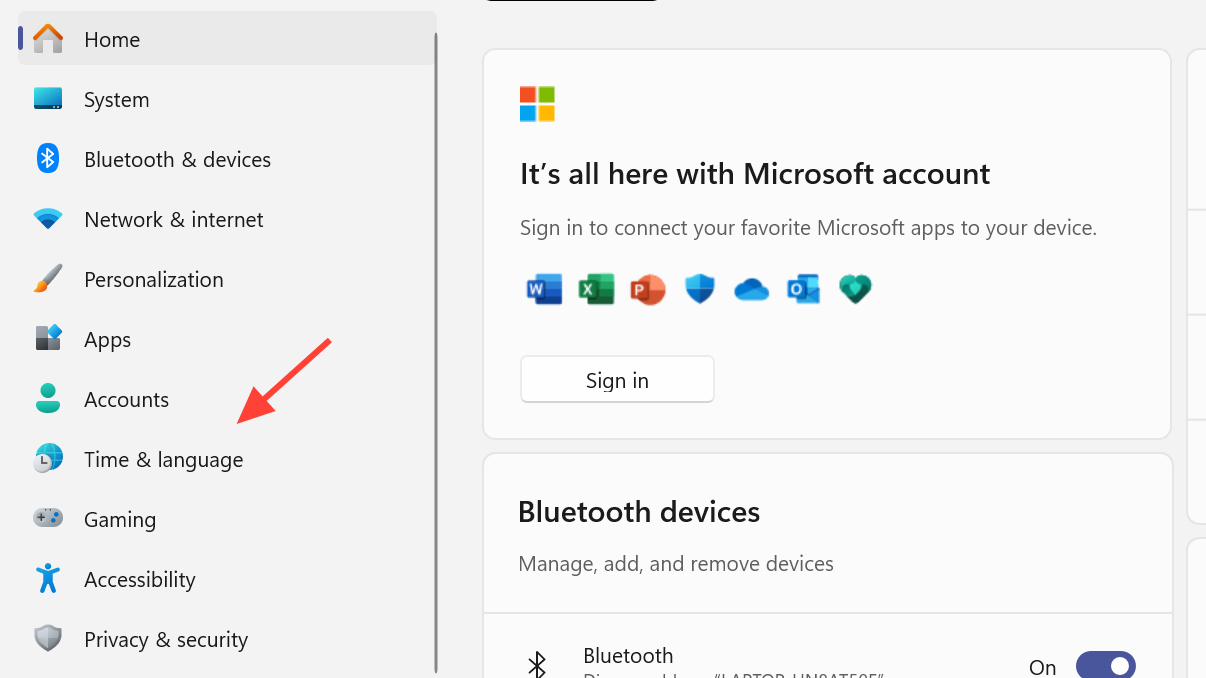Click the Bluetooth symbol in the Bluetooth row
Screen dimensions: 1206x678
[537, 664]
